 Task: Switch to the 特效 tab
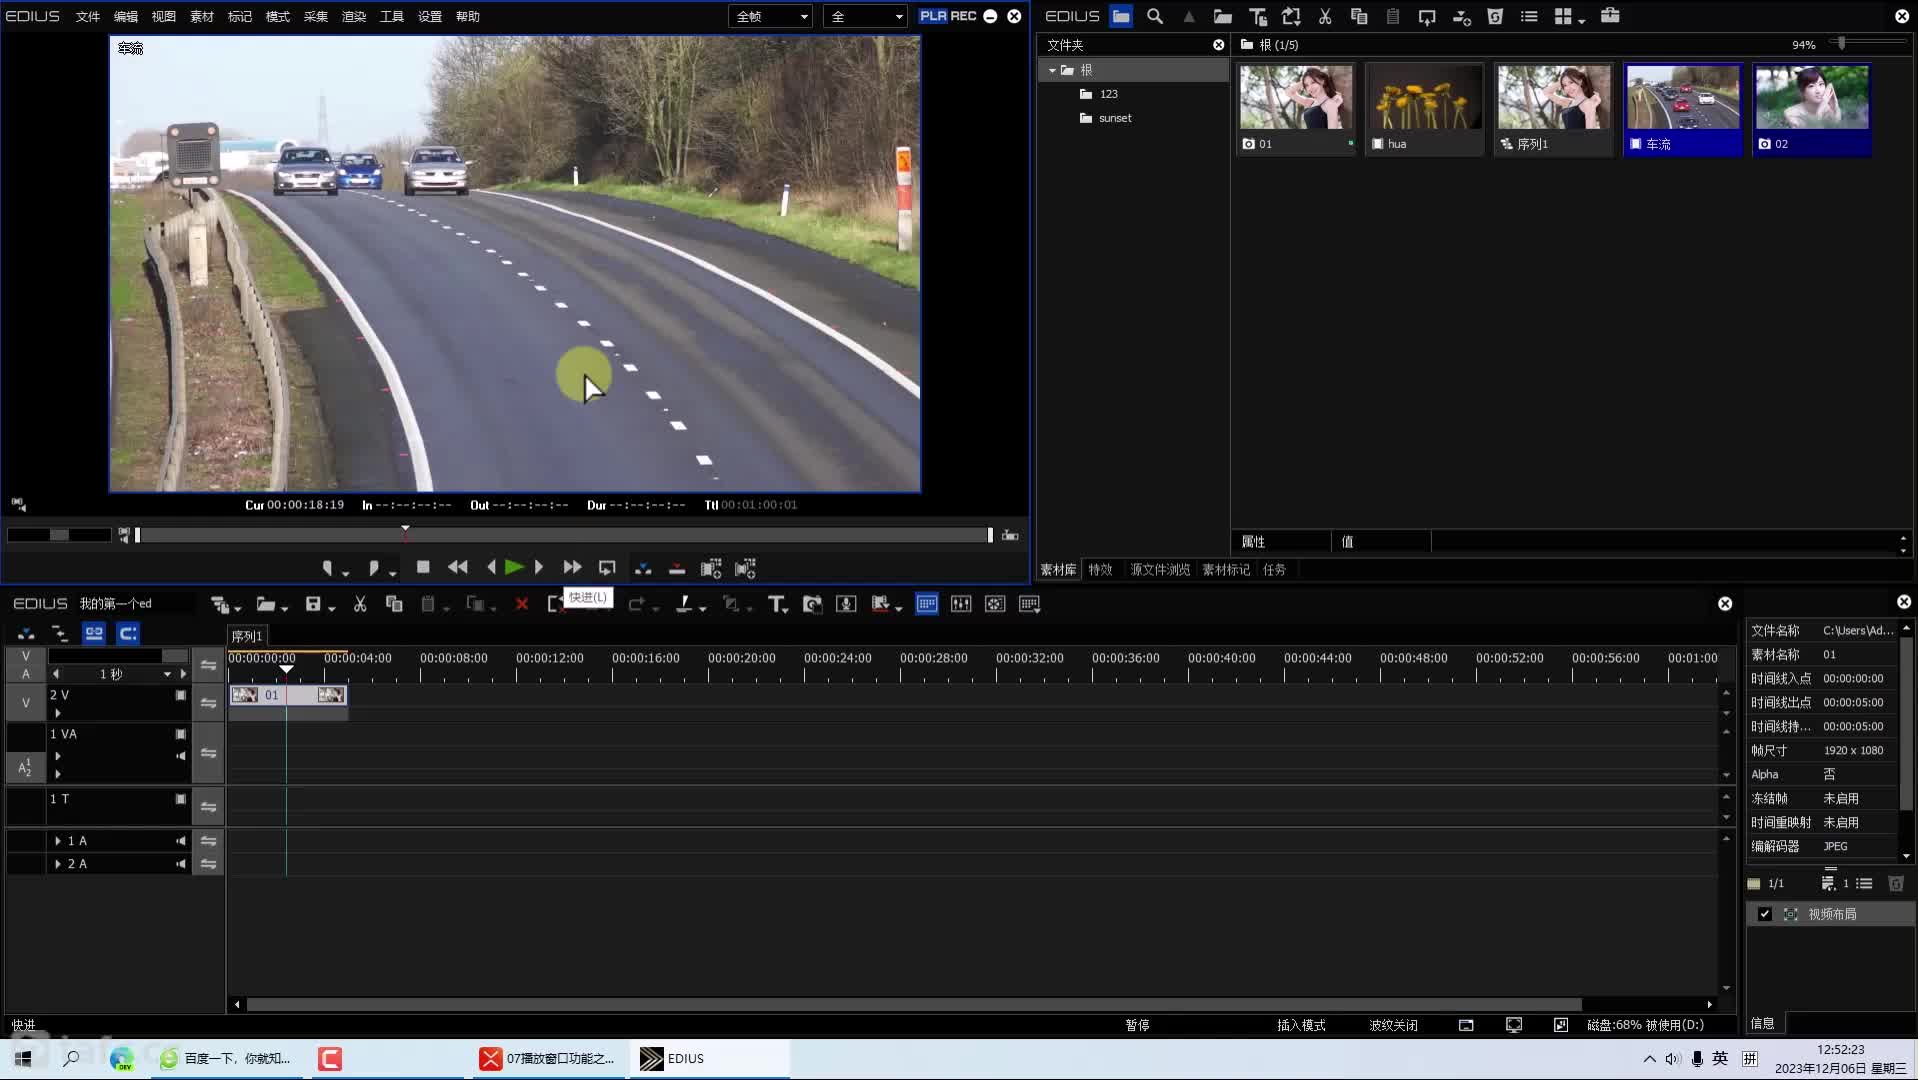1100,570
